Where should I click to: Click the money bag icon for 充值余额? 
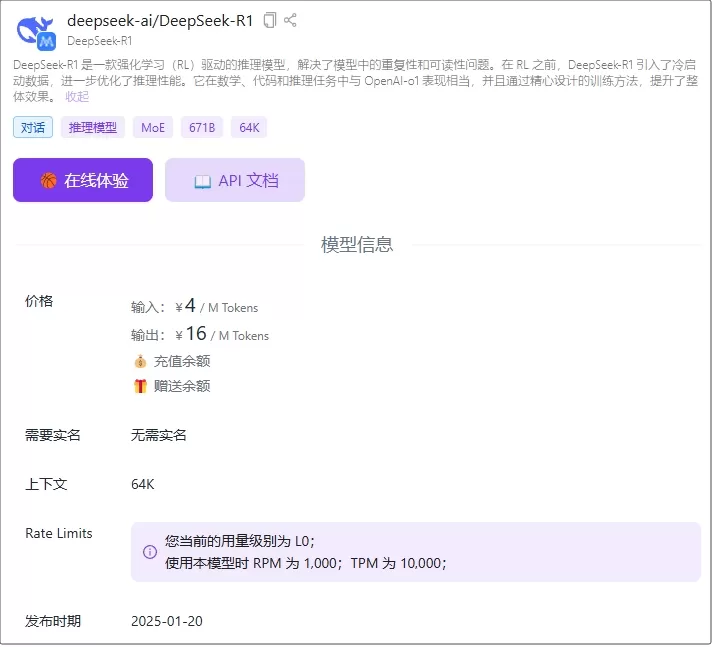[x=140, y=362]
